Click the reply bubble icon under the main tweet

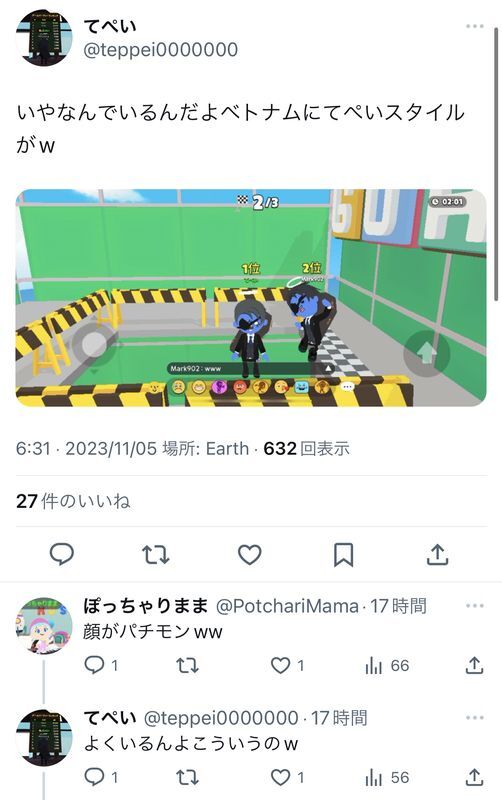coord(62,555)
